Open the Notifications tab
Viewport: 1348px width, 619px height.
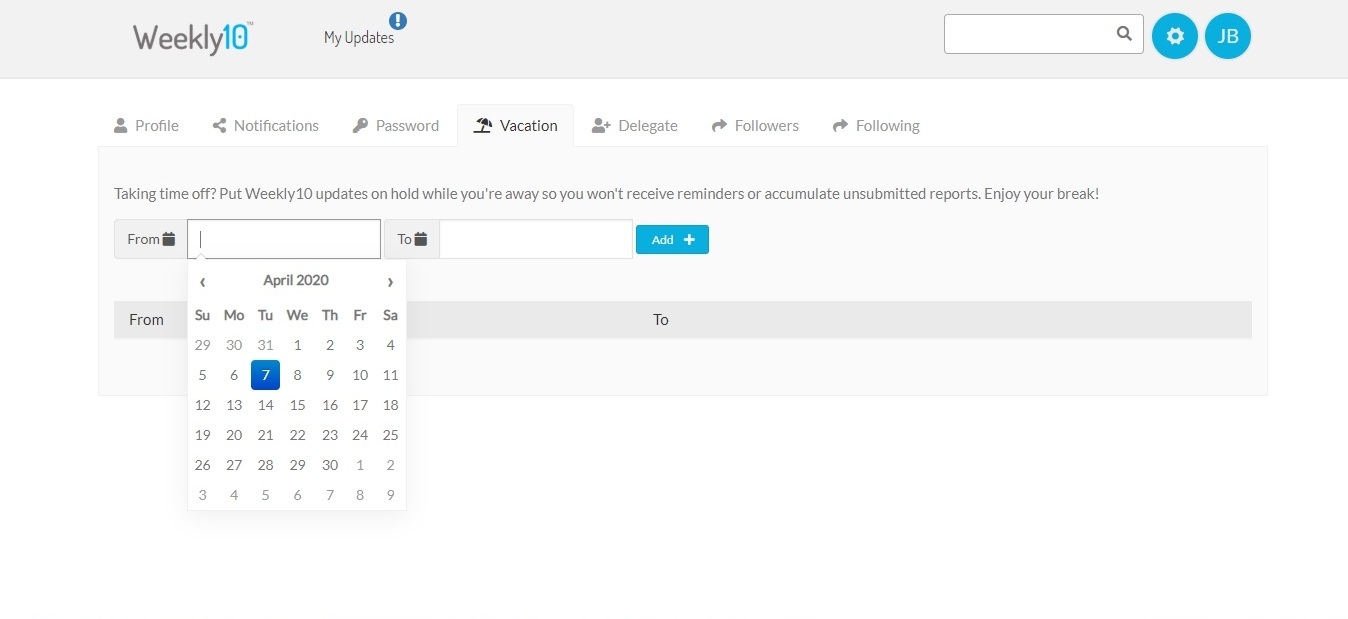pos(266,126)
